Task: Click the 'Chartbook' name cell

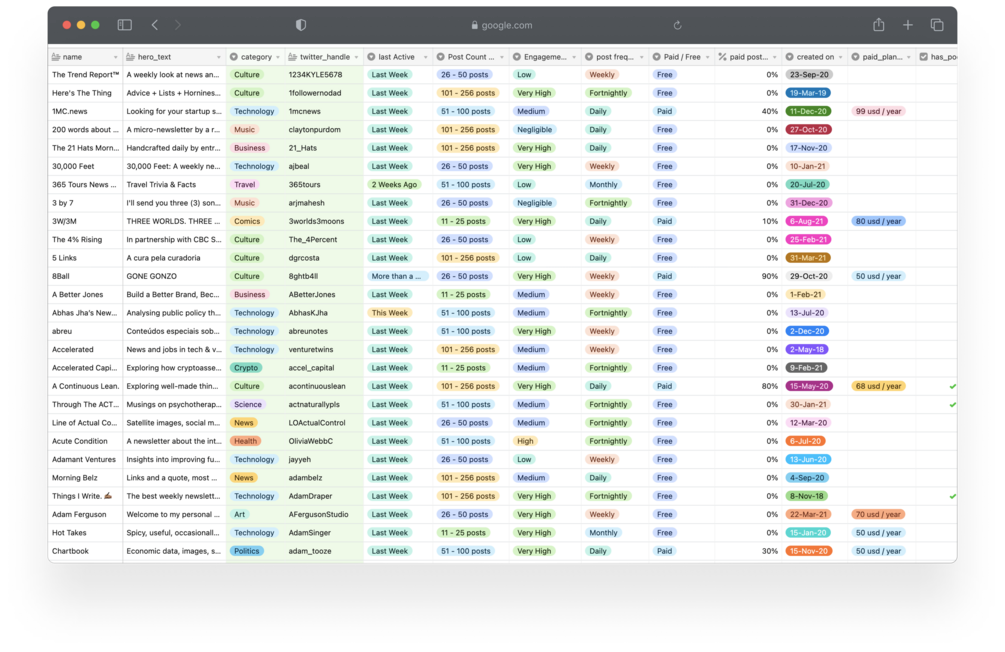Action: pos(85,551)
